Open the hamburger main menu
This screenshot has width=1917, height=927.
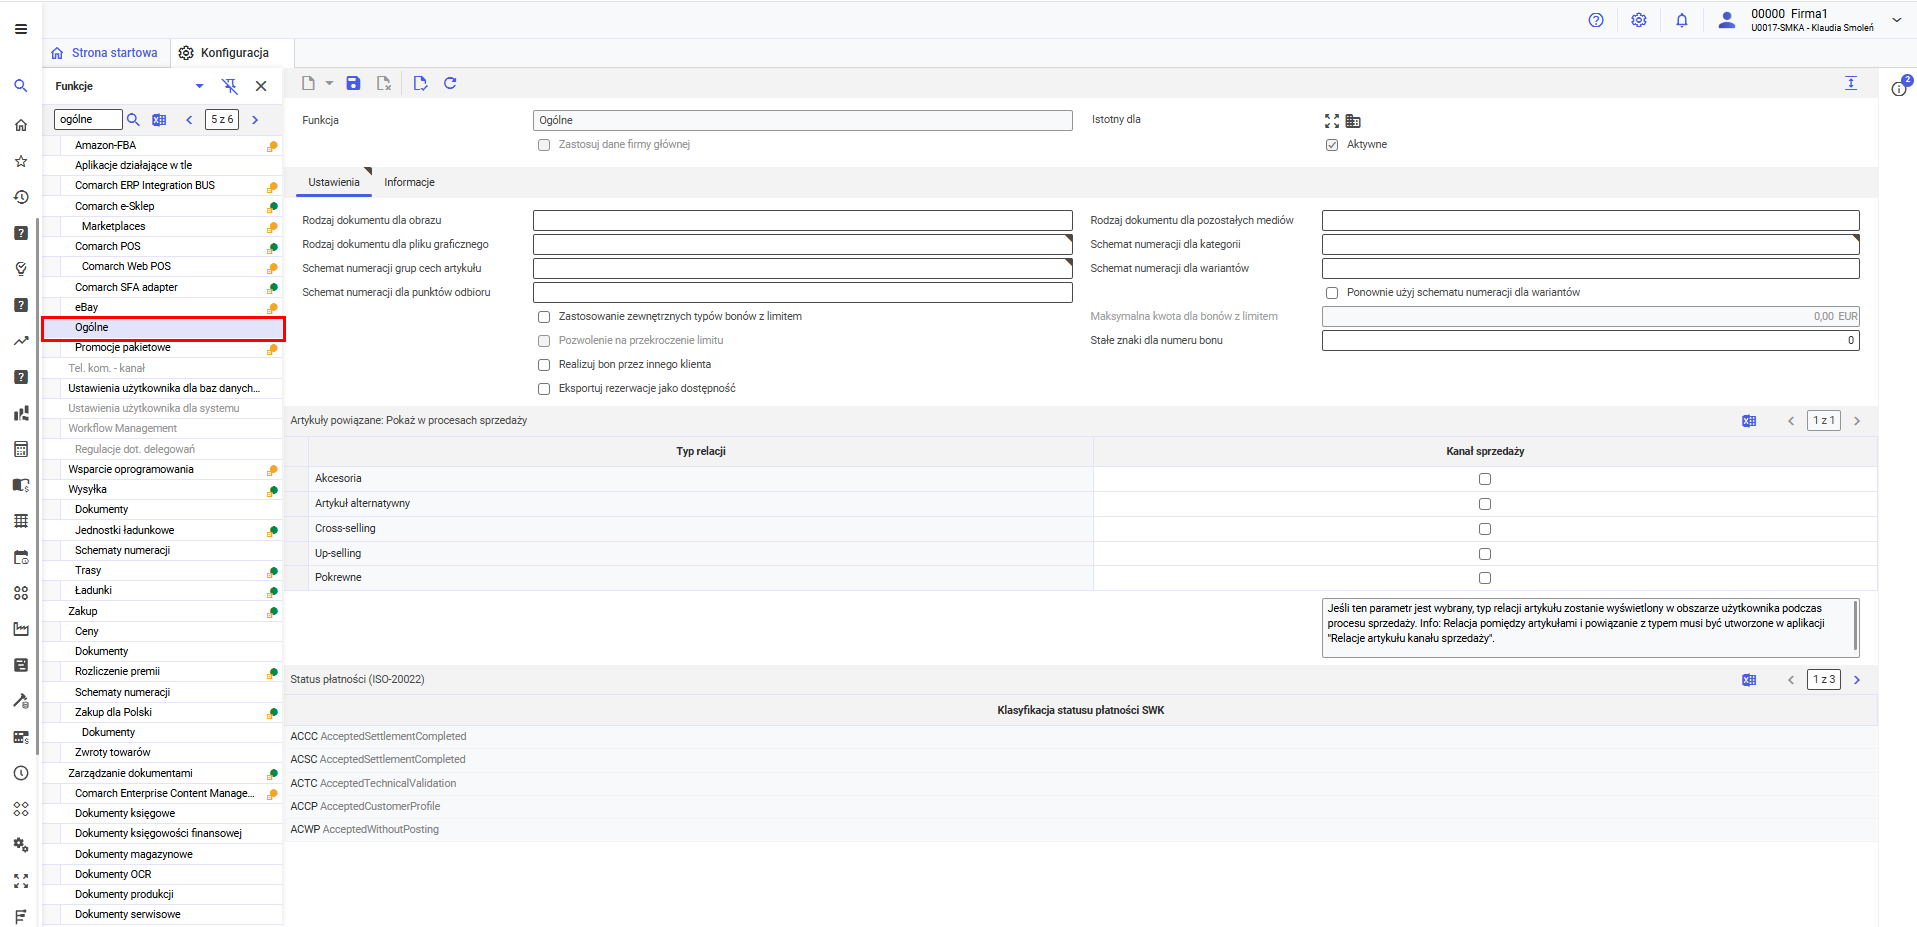[x=20, y=29]
